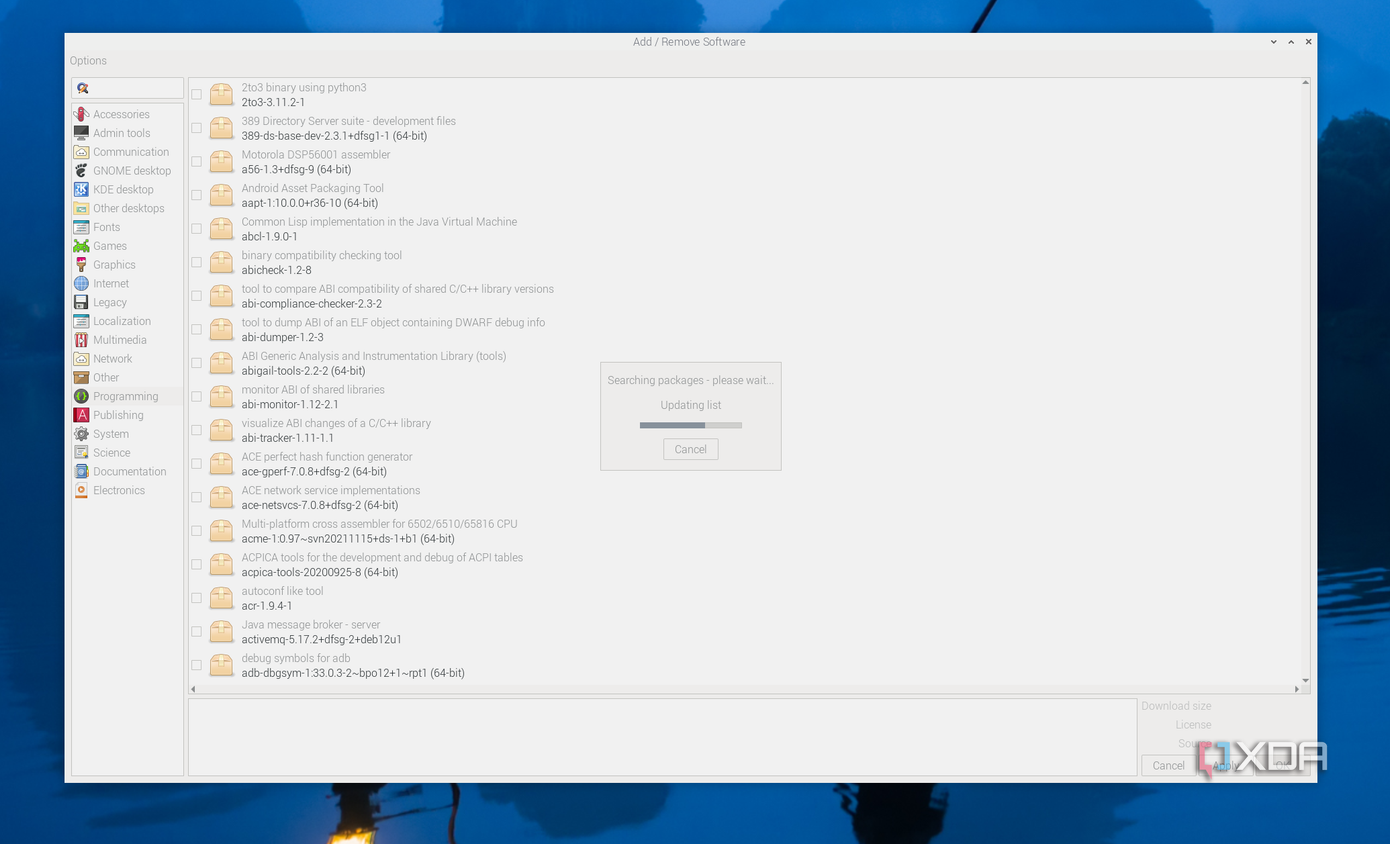Click the package description text area
Viewport: 1390px width, 844px height.
662,737
